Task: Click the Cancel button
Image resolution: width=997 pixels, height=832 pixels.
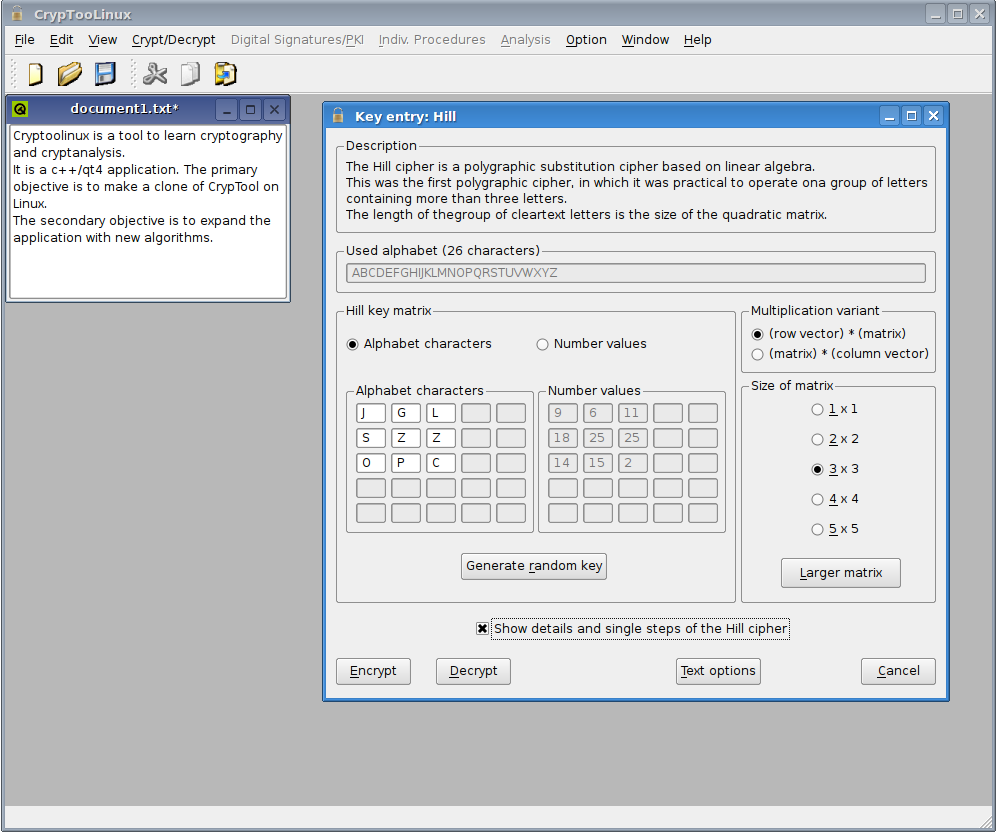Action: pos(898,671)
